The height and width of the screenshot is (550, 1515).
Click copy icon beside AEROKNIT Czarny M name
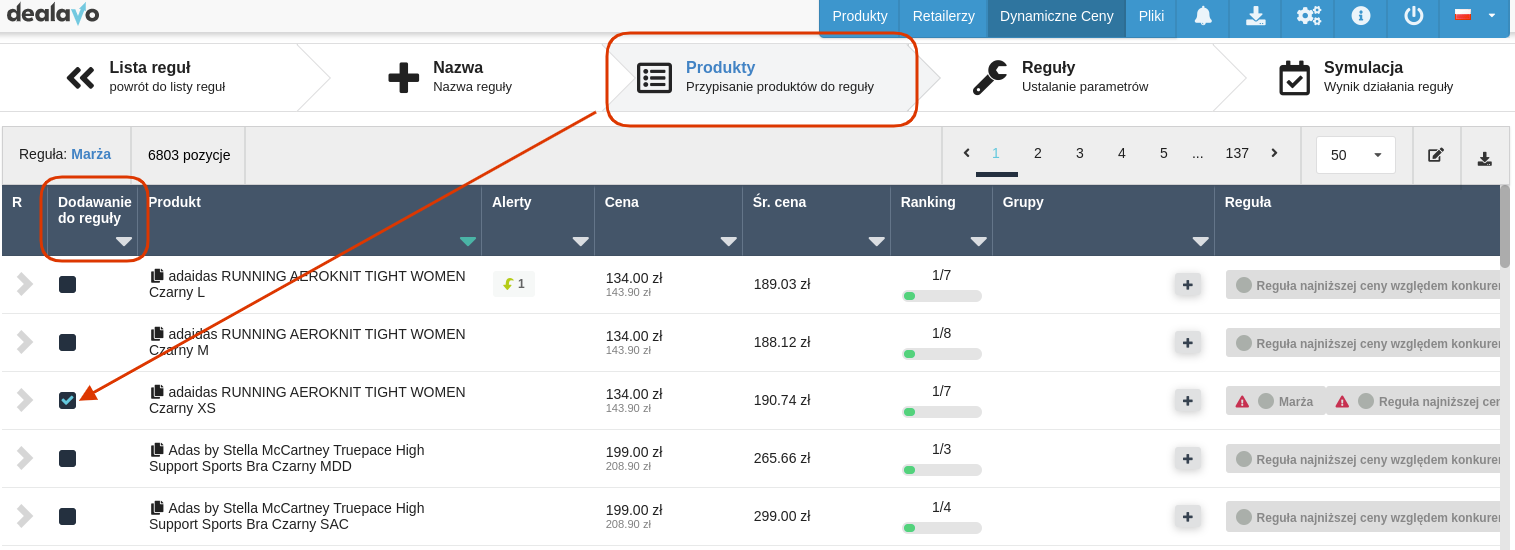(157, 334)
